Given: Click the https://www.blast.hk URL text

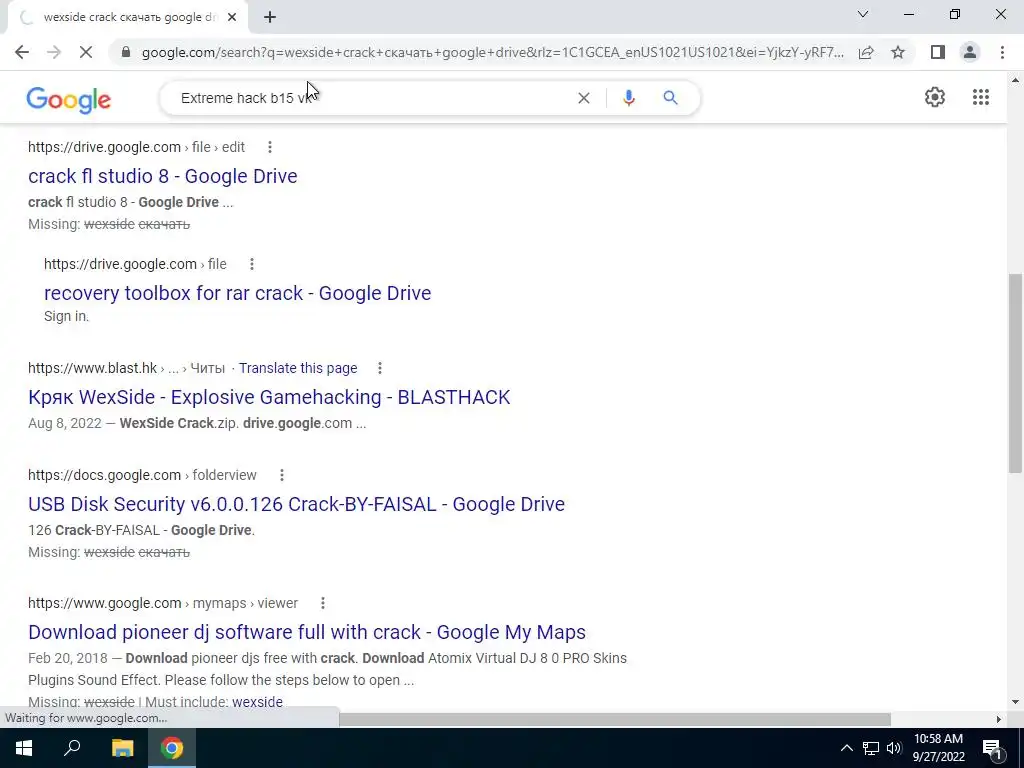Looking at the screenshot, I should (92, 368).
